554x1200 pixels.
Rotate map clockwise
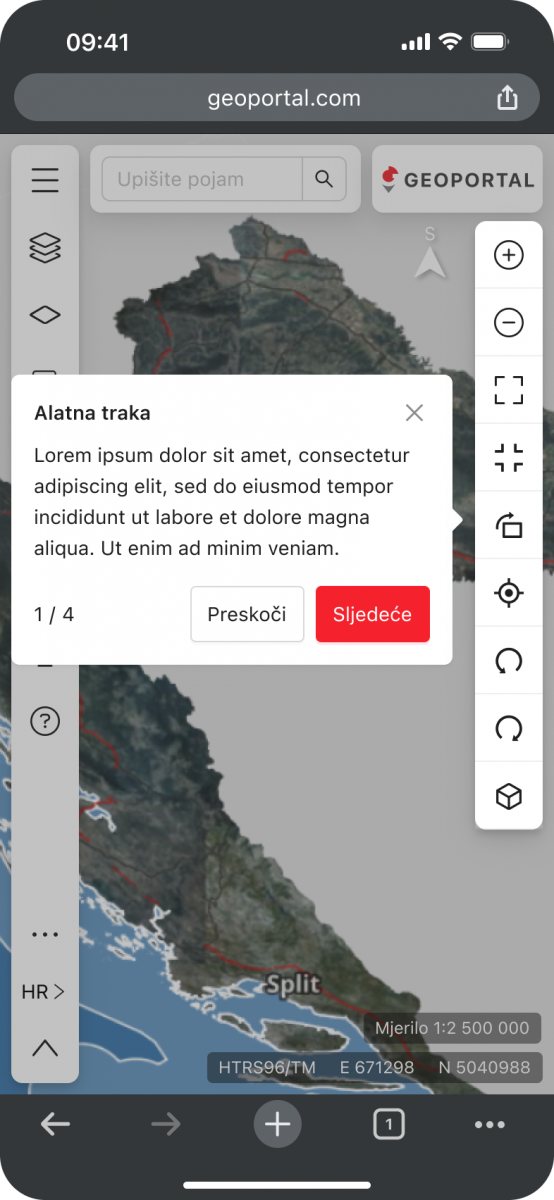coord(509,729)
